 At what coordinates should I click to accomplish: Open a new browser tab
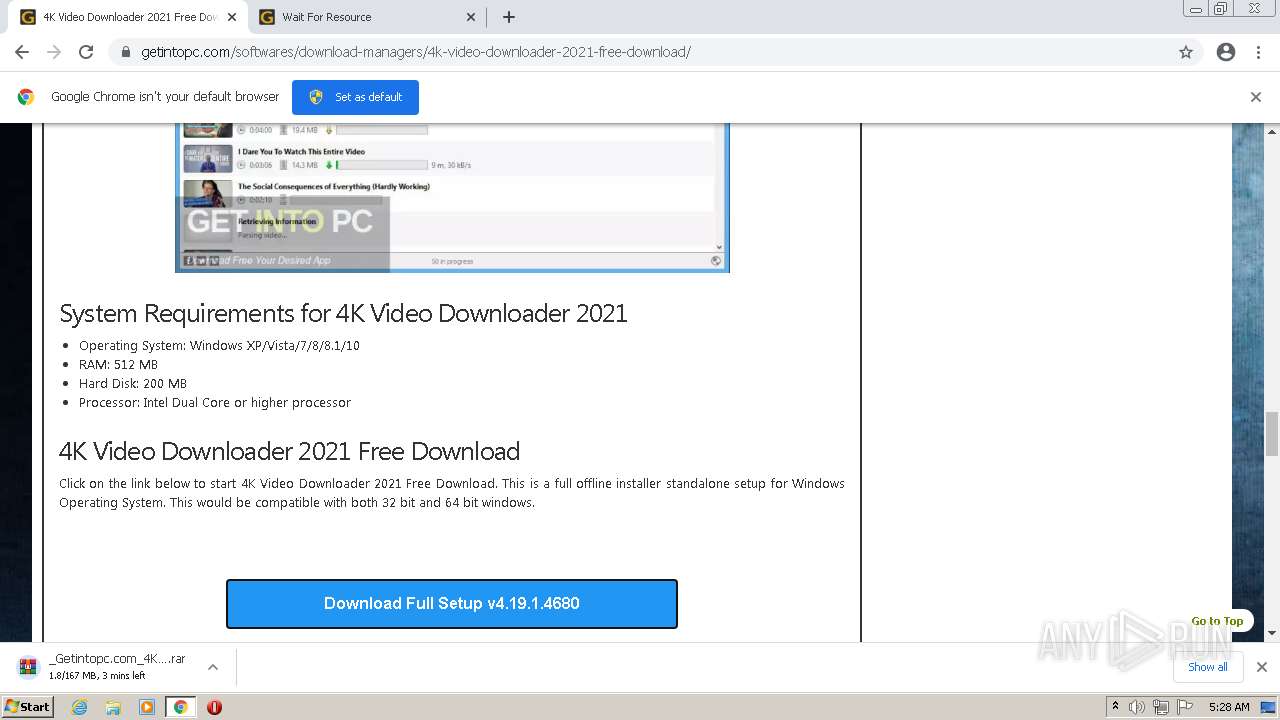click(509, 17)
